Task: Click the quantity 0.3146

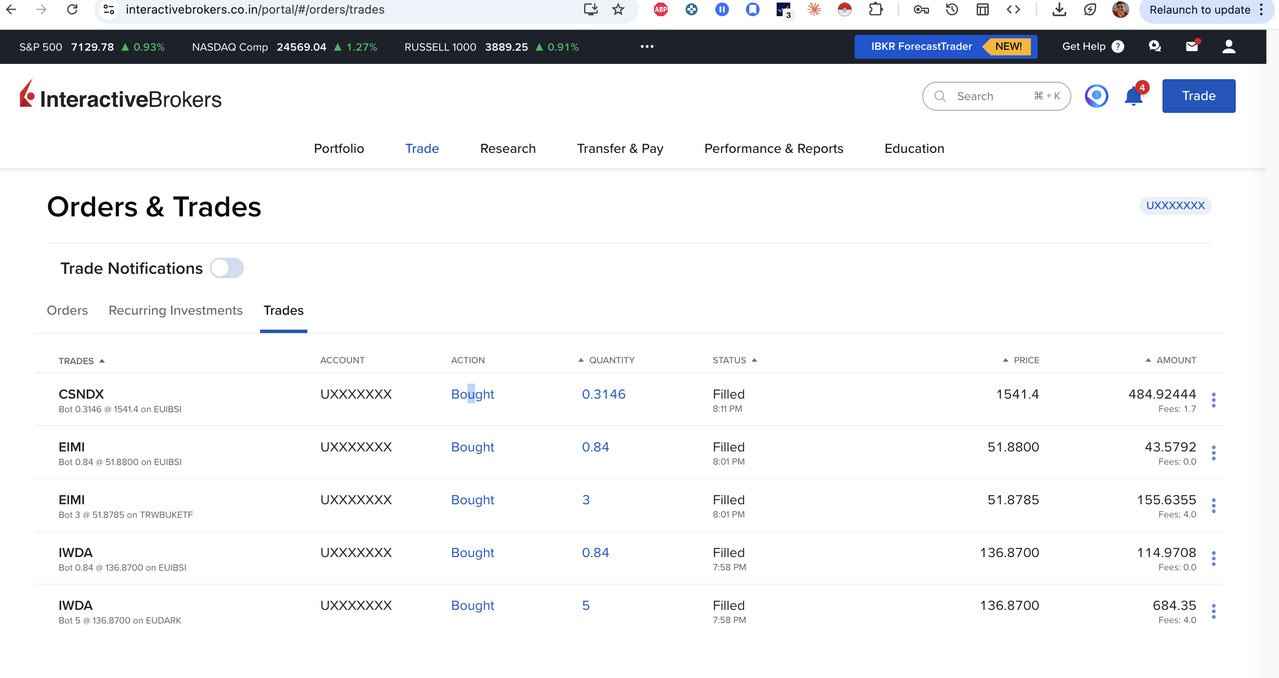Action: [x=604, y=394]
